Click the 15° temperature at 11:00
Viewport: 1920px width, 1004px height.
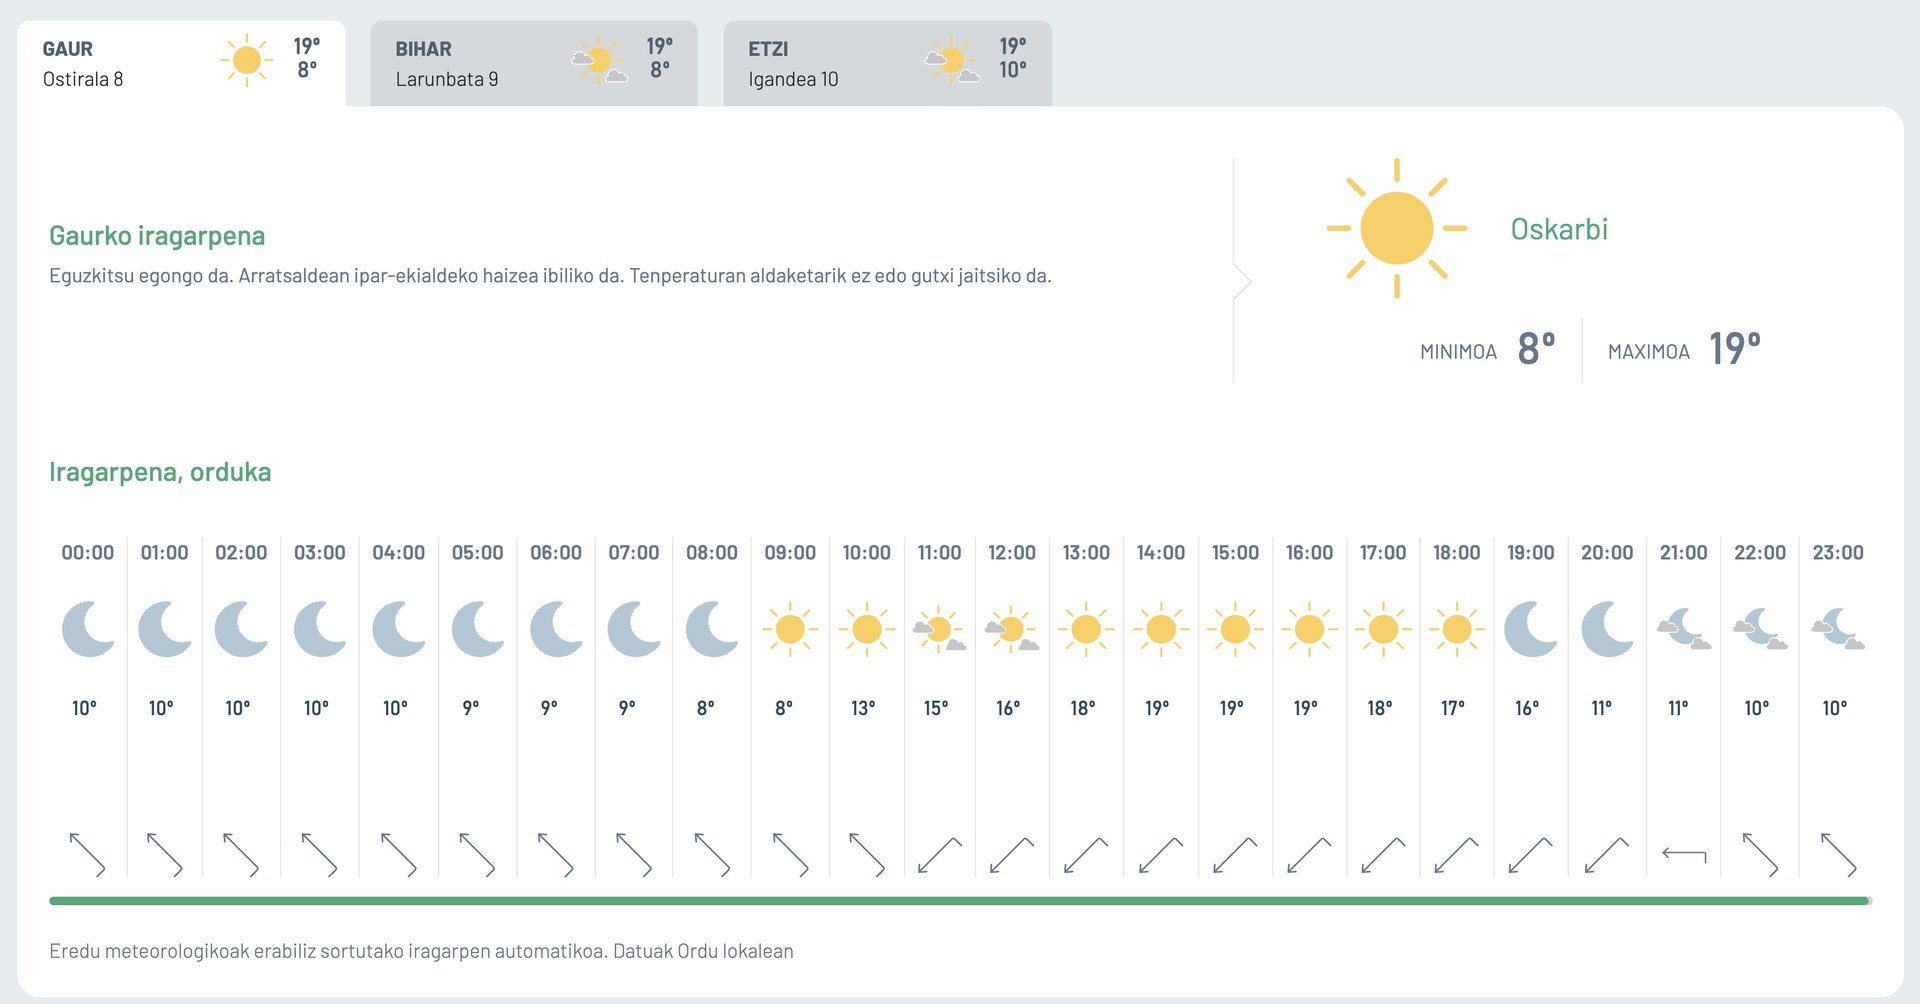click(x=936, y=708)
